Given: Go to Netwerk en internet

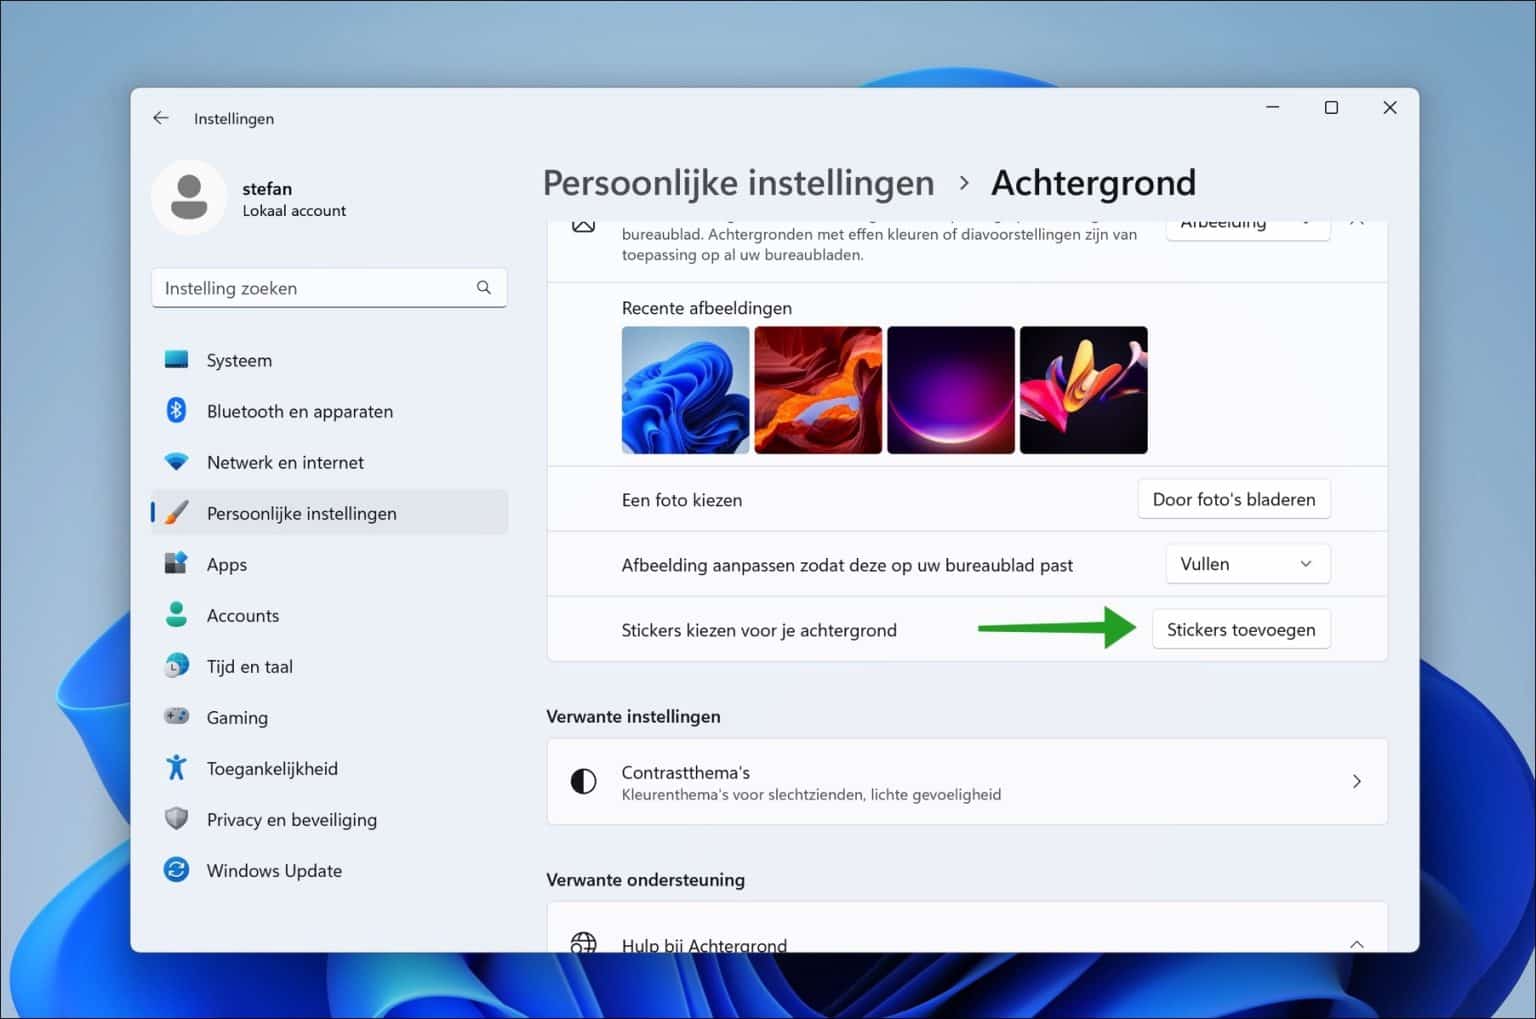Looking at the screenshot, I should [x=285, y=462].
